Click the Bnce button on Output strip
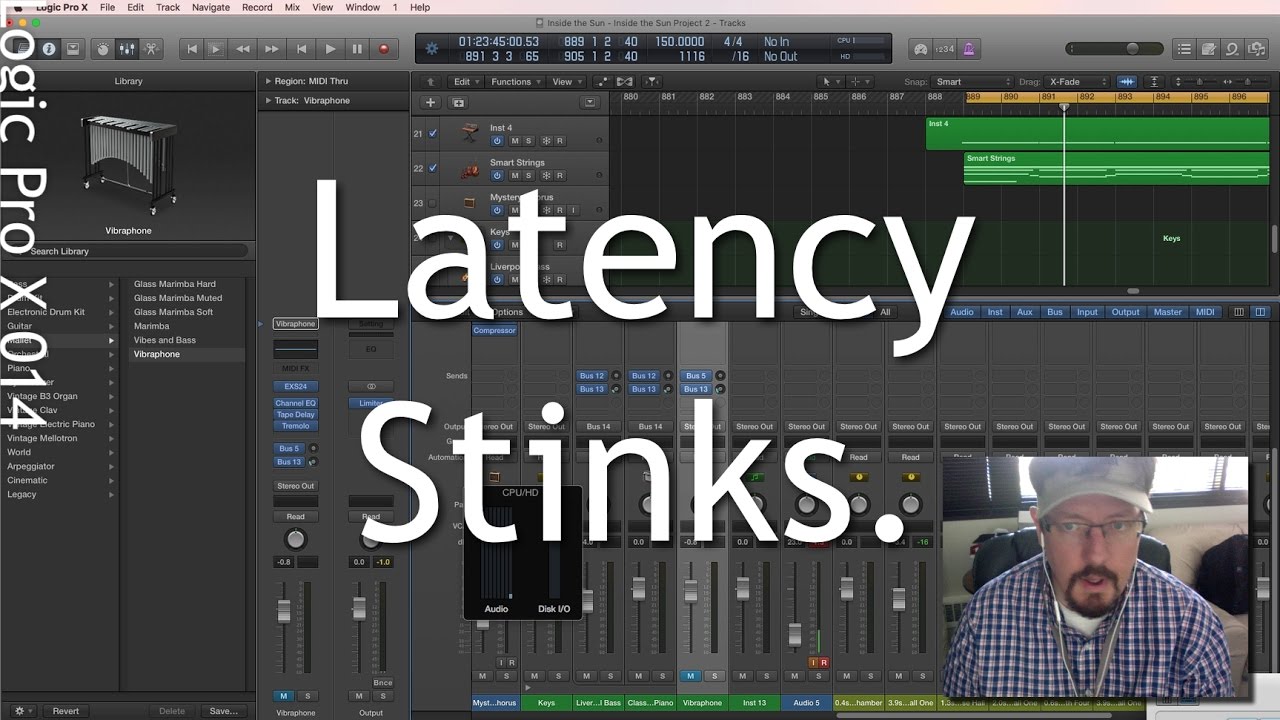1280x720 pixels. [x=383, y=683]
